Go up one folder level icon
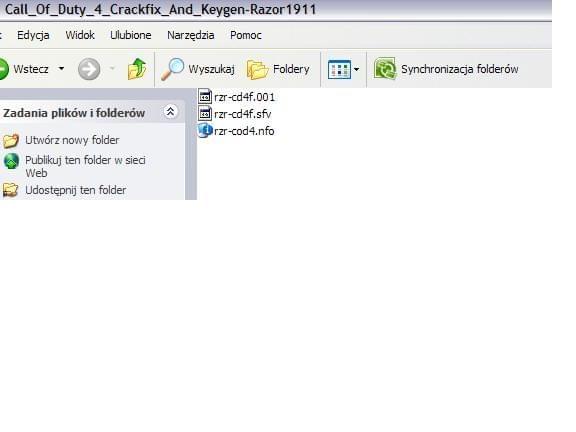576x432 pixels. click(137, 69)
